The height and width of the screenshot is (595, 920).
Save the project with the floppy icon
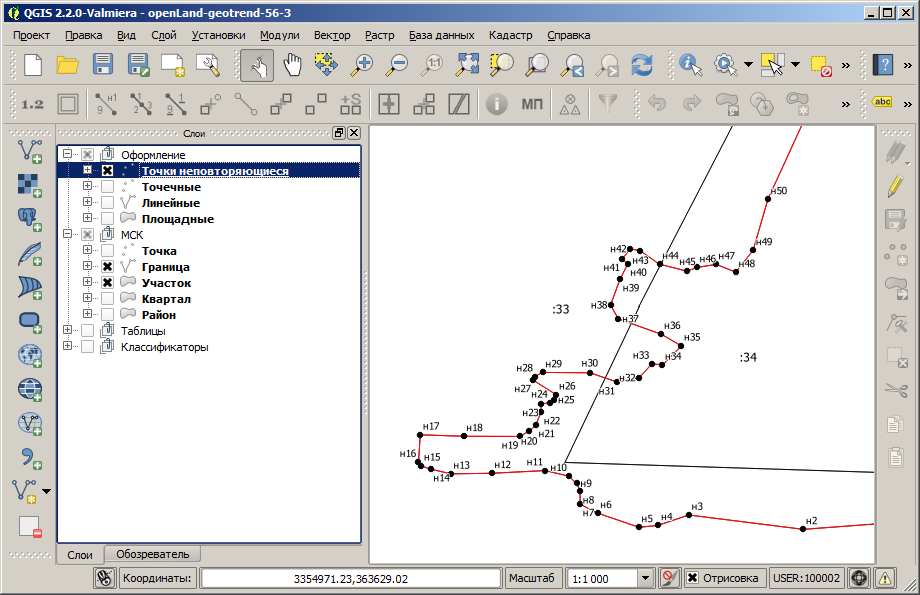(x=103, y=65)
